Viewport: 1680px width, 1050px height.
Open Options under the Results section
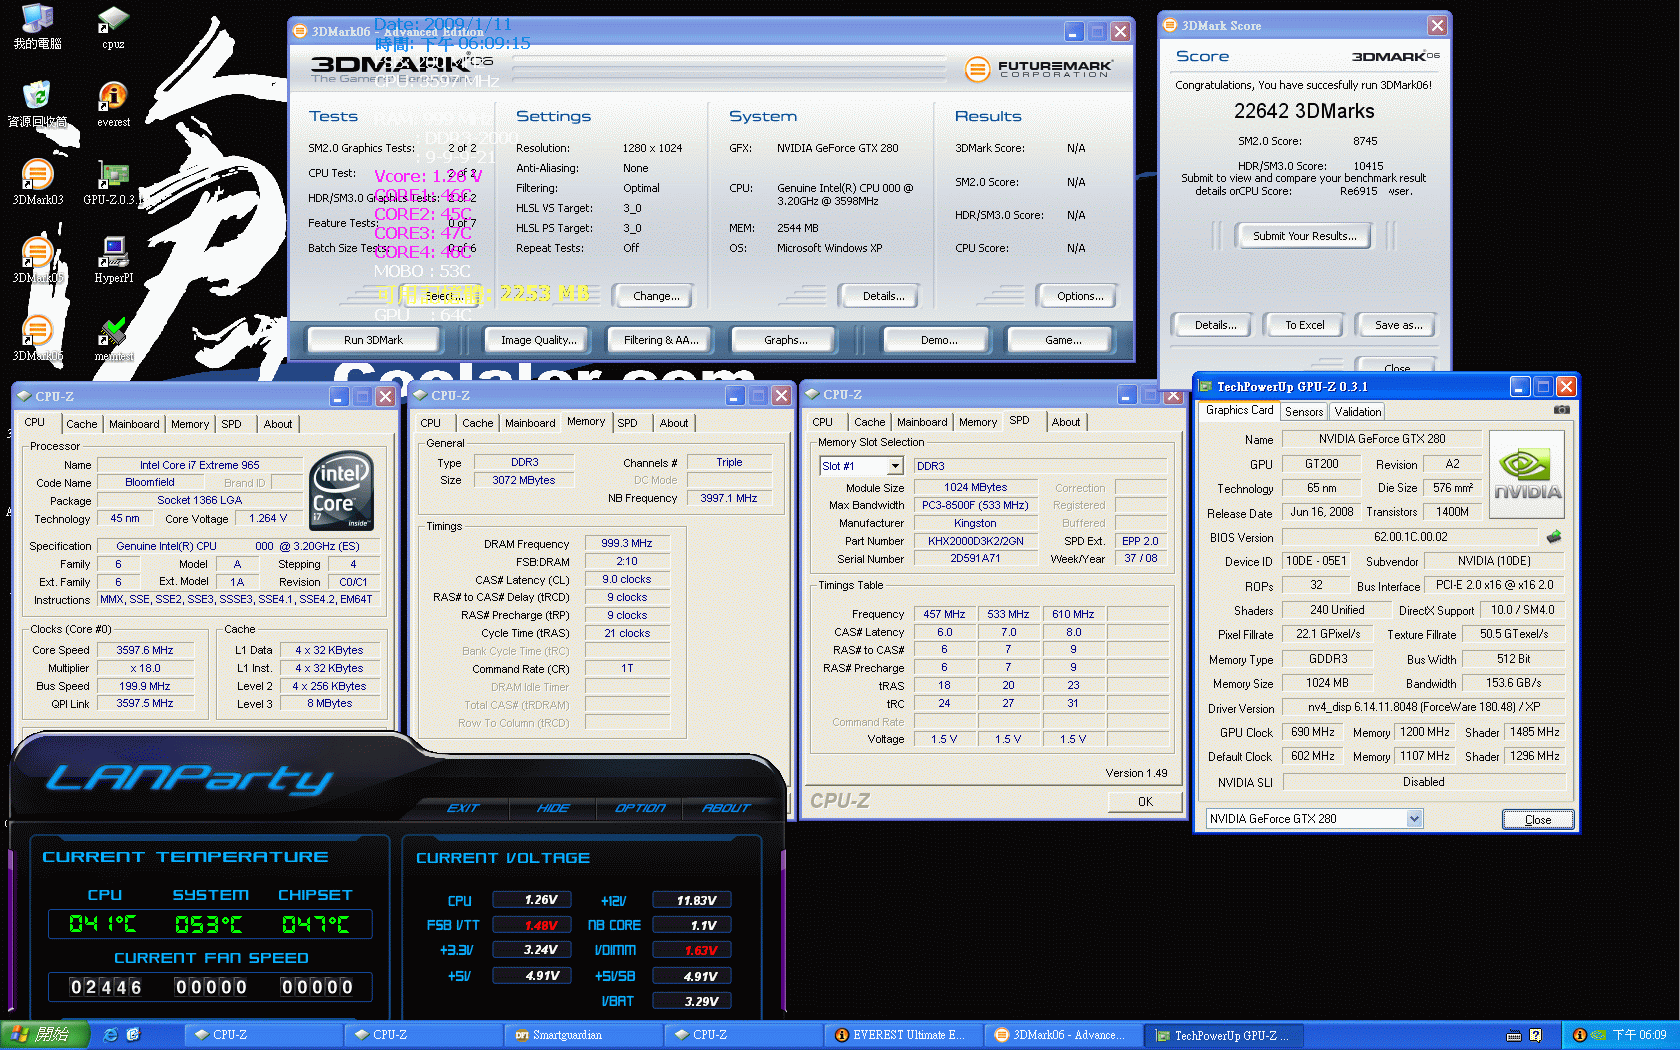[1080, 296]
